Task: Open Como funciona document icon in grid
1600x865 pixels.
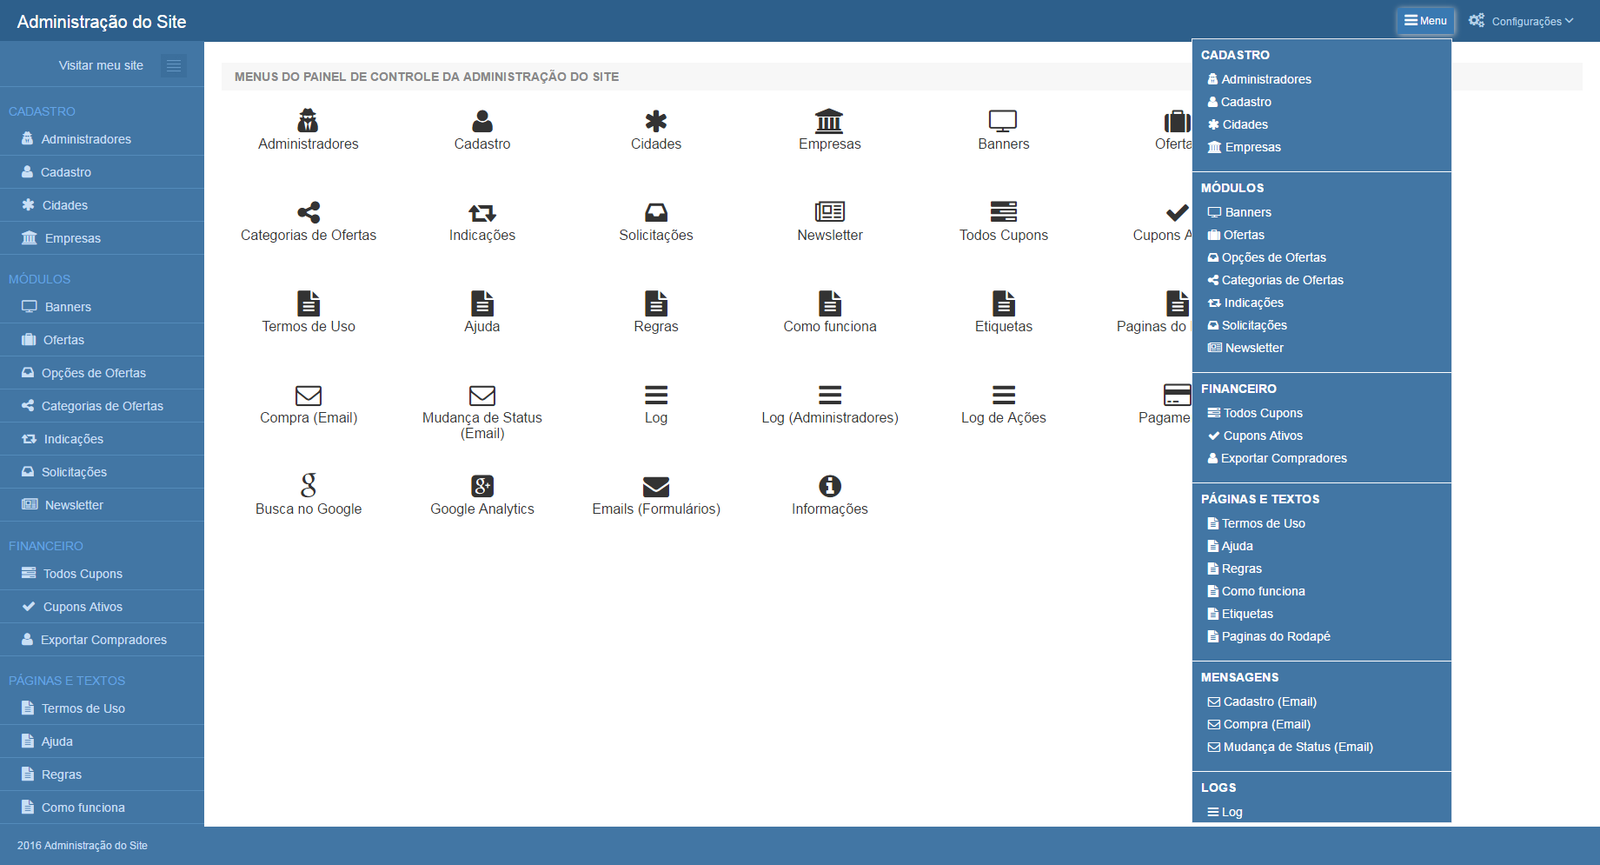Action: (x=829, y=303)
